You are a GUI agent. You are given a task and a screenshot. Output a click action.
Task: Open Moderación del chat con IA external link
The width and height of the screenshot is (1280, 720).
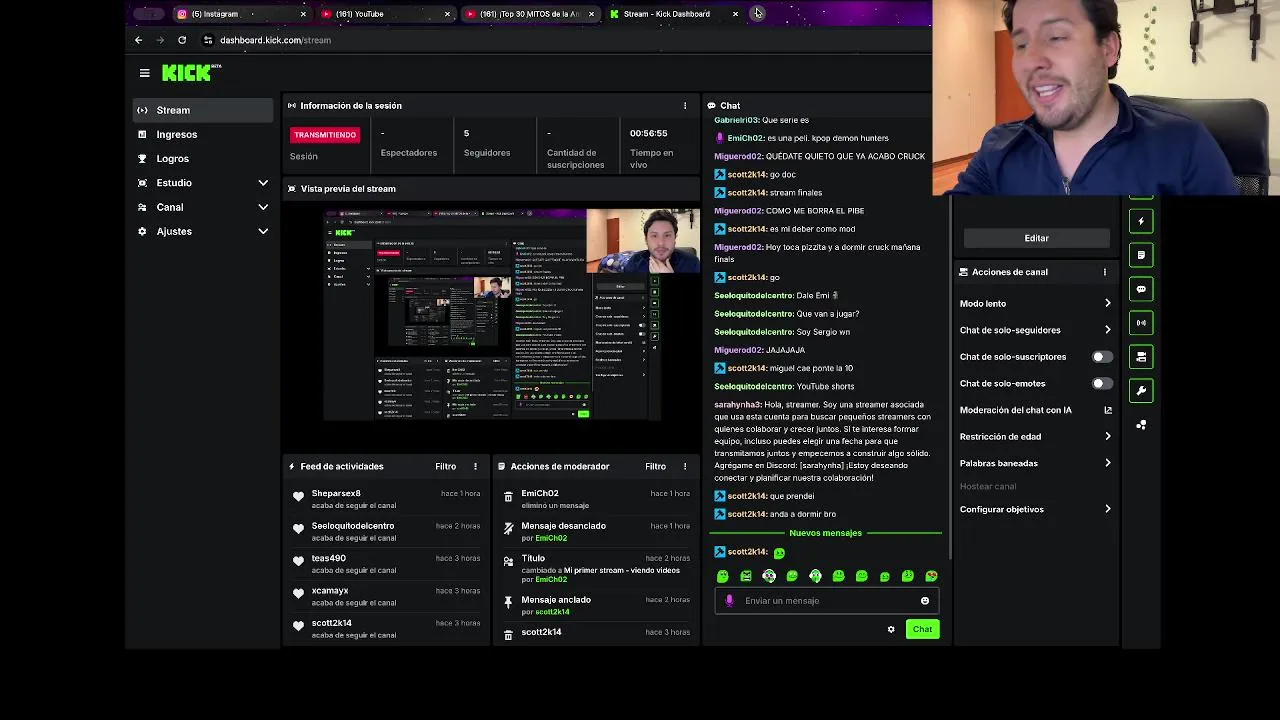coord(1108,410)
